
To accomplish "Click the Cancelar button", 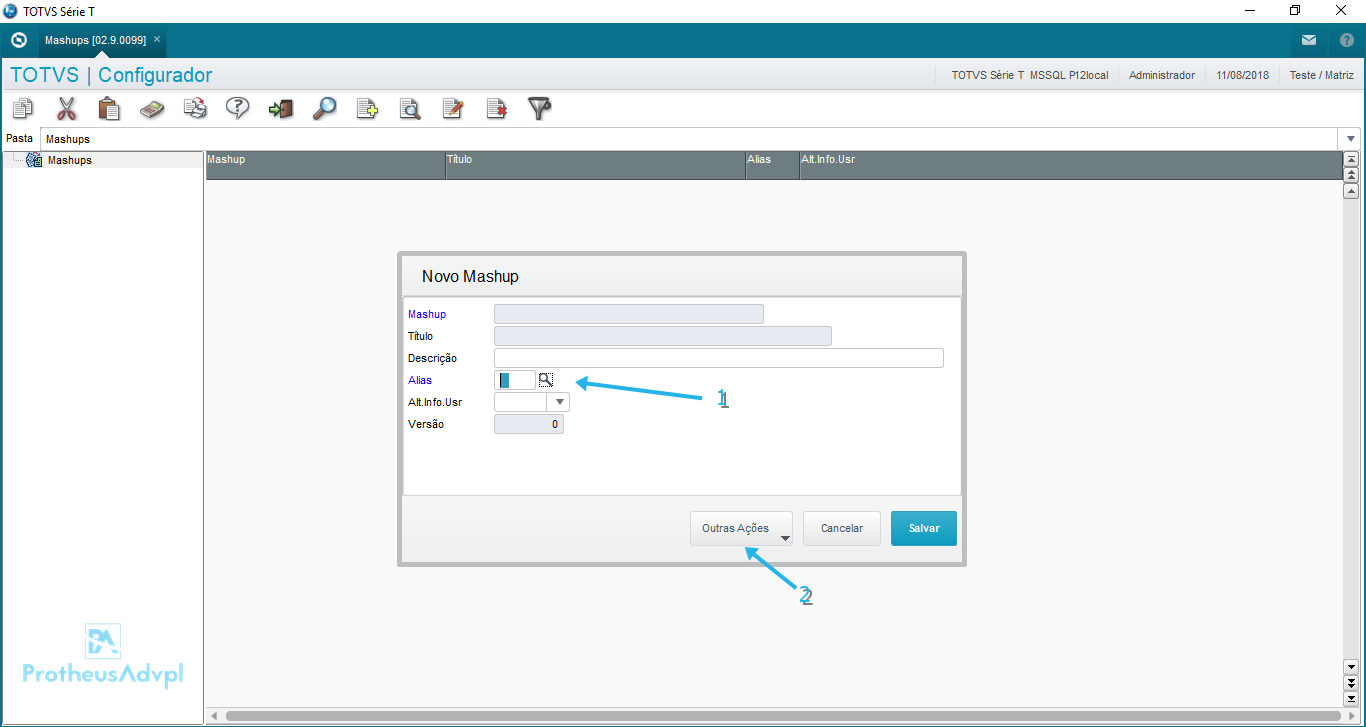I will (842, 528).
